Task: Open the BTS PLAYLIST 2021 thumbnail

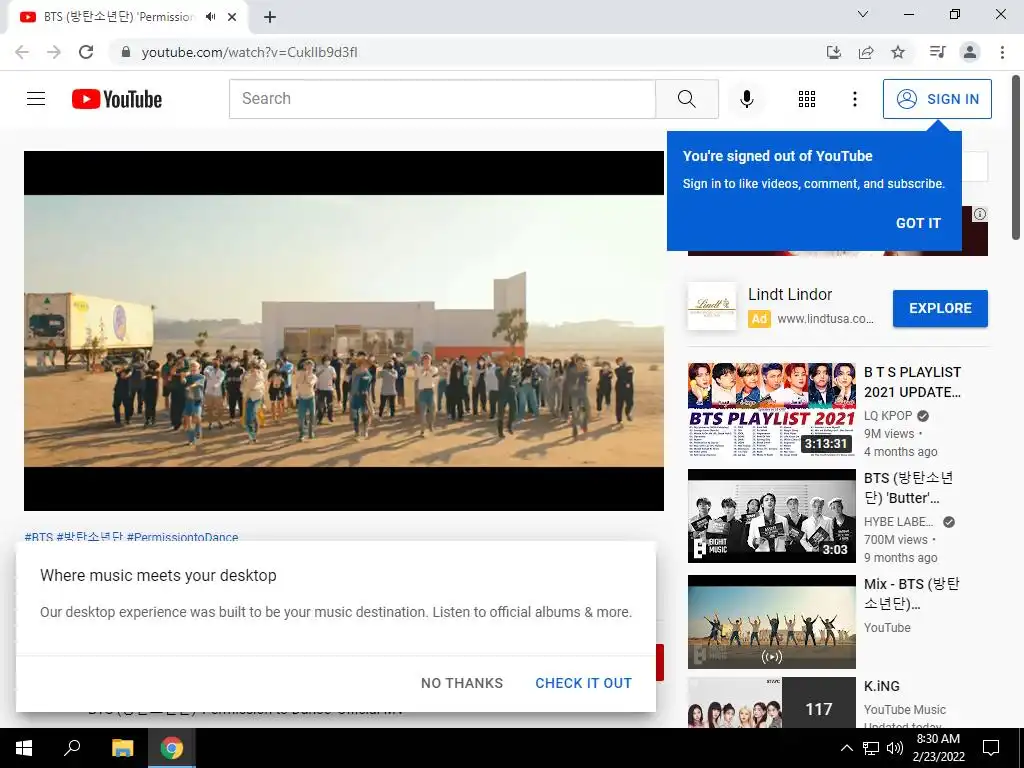Action: point(771,409)
